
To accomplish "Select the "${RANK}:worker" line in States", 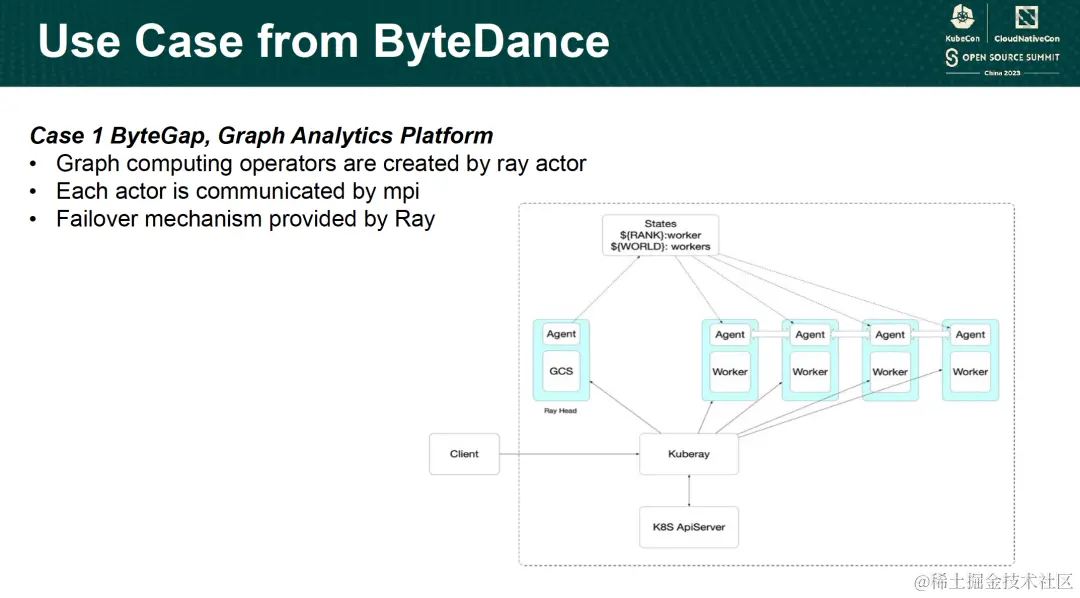I will [661, 235].
